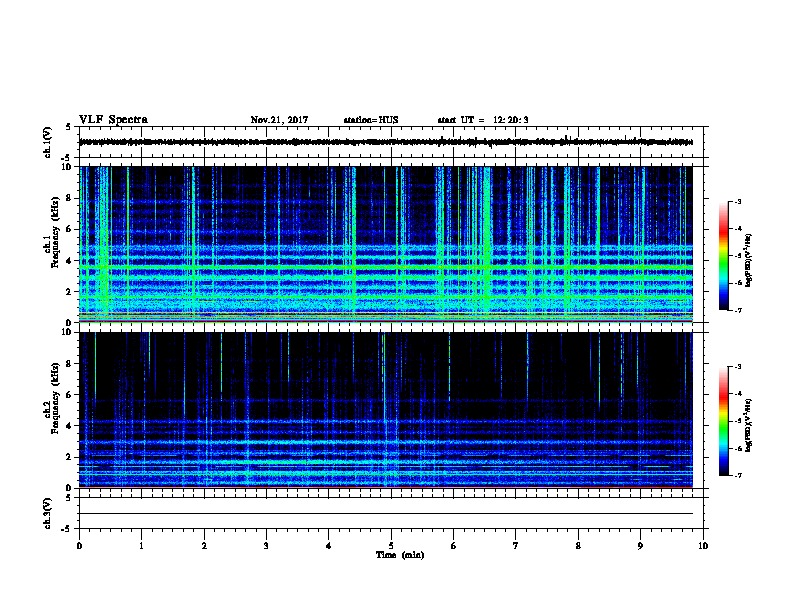Click the "-7" value on ch.2 colorbar
Viewport: 792px width, 612px height.
coord(738,476)
